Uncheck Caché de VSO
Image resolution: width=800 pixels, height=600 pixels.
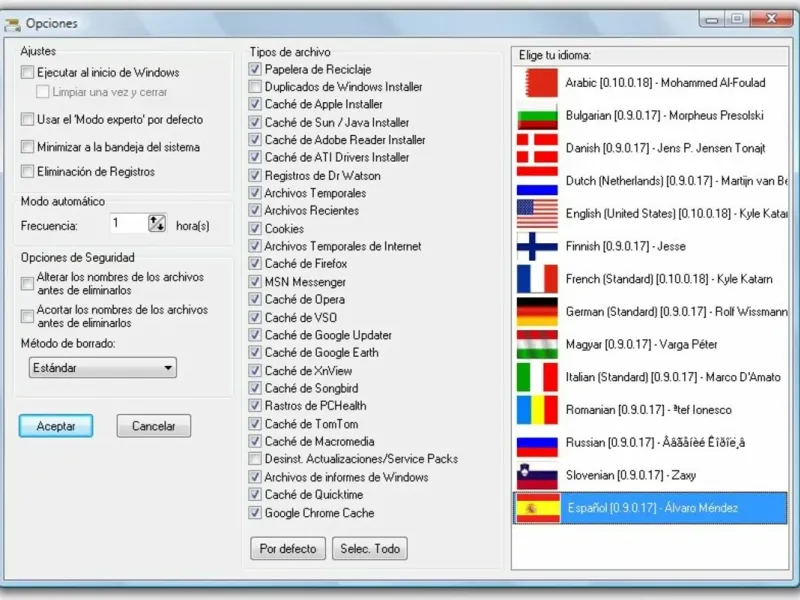coord(255,317)
